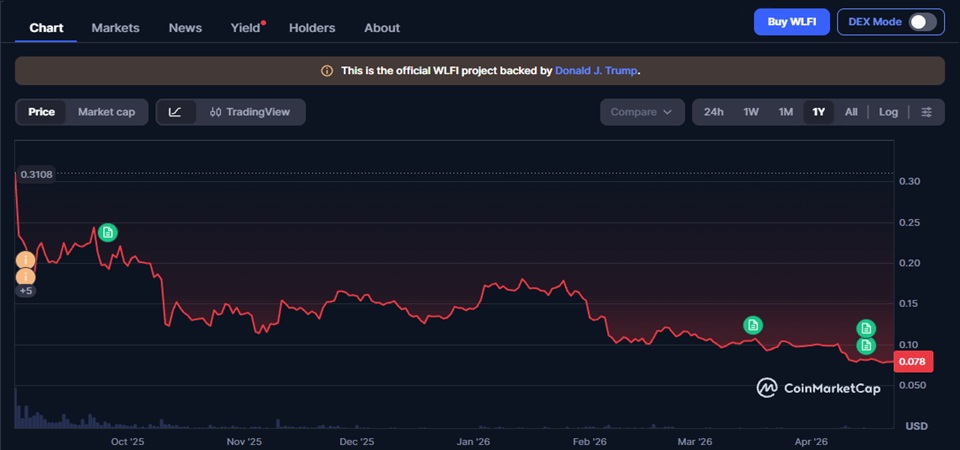Image resolution: width=960 pixels, height=450 pixels.
Task: Open the Yield tab
Action: 246,28
